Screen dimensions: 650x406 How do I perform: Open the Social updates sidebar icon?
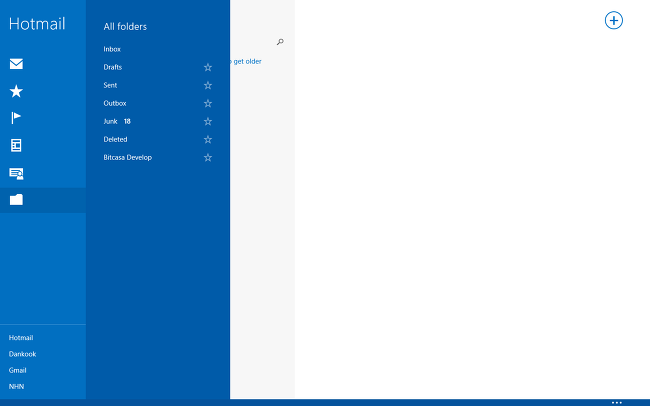coord(17,173)
